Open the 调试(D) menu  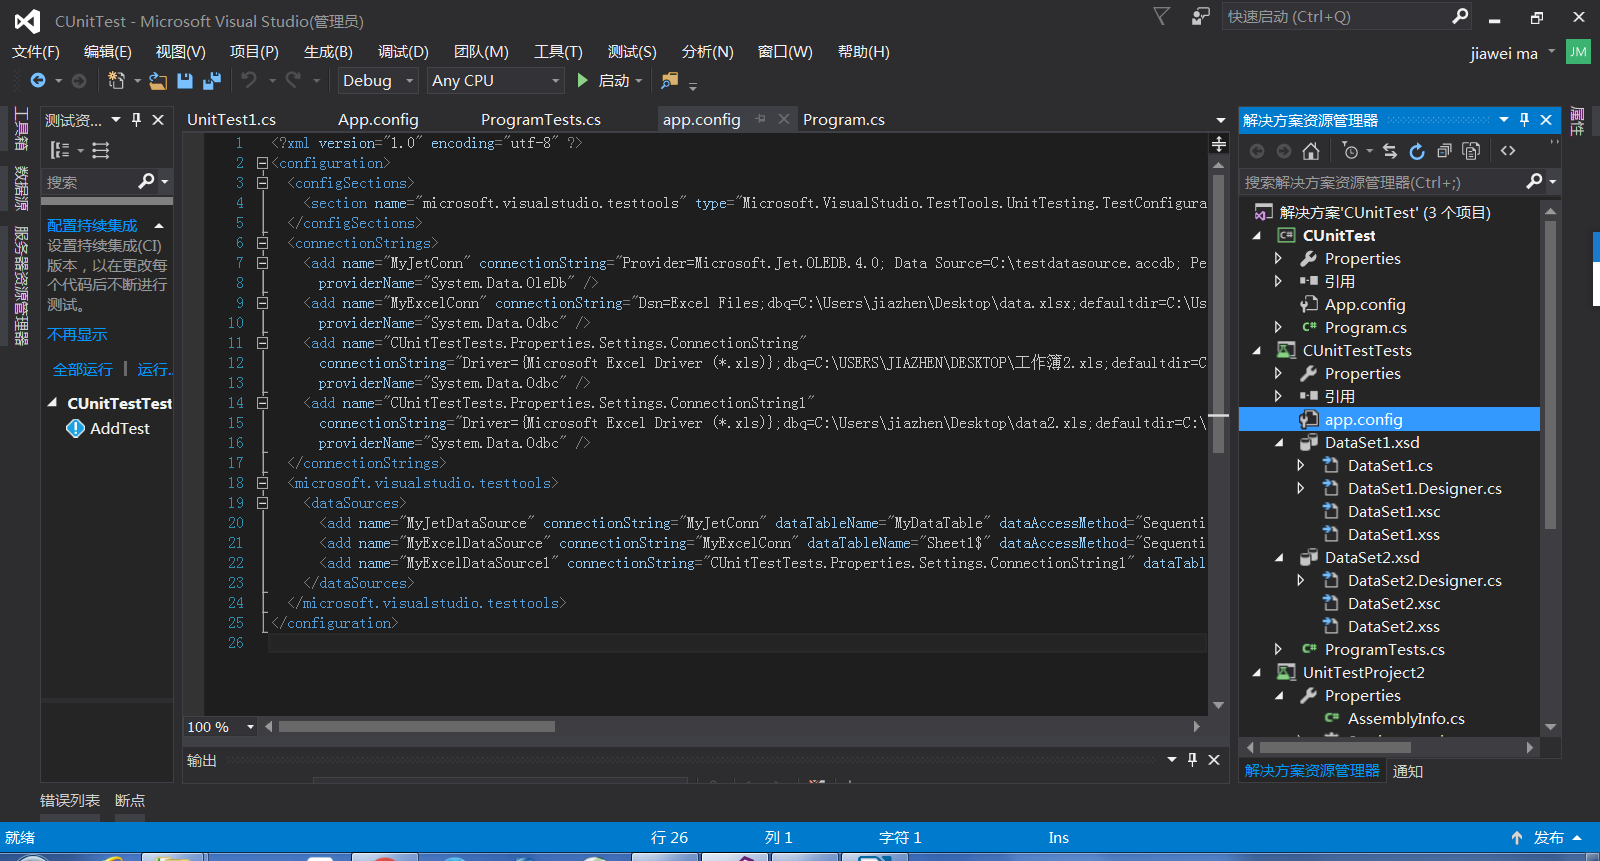point(403,52)
